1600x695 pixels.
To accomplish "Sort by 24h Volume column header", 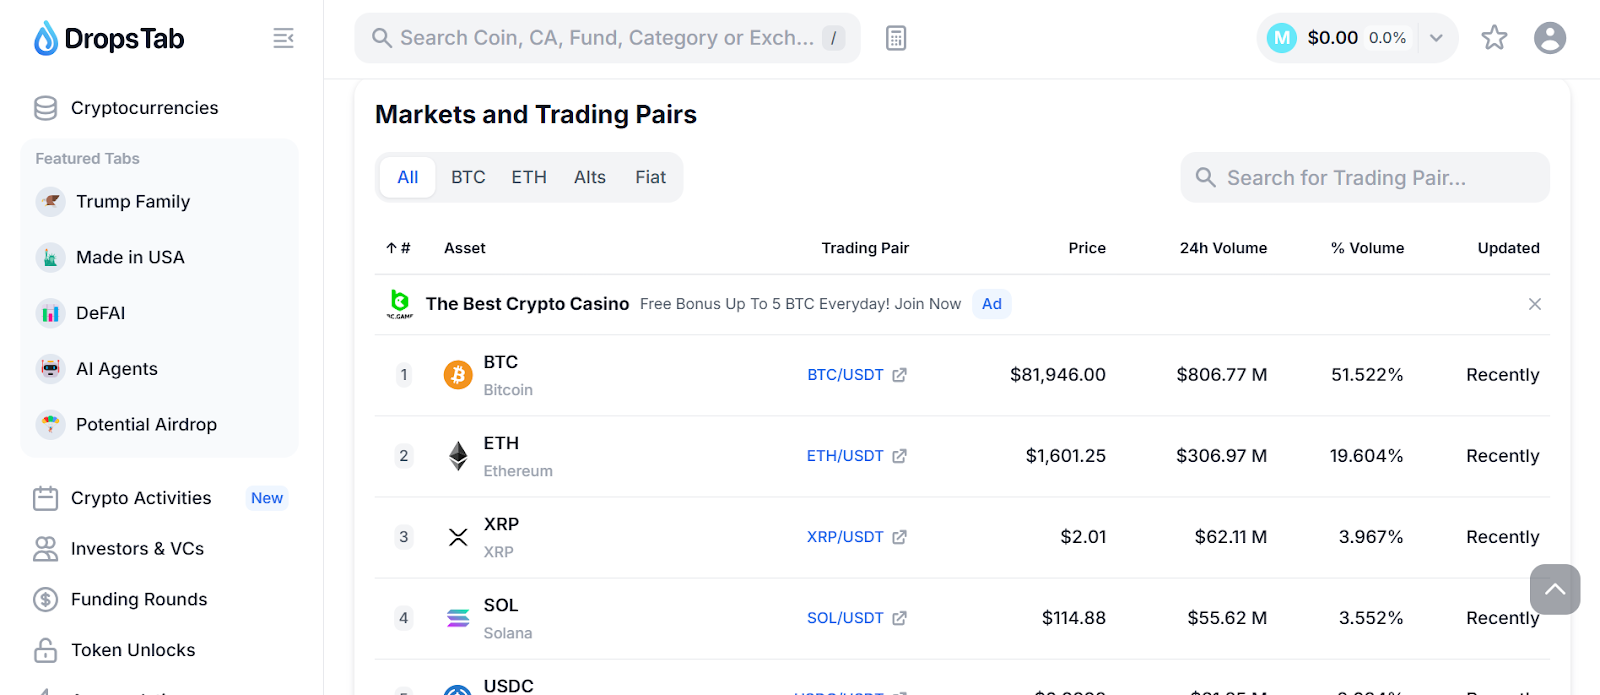I will coord(1222,248).
